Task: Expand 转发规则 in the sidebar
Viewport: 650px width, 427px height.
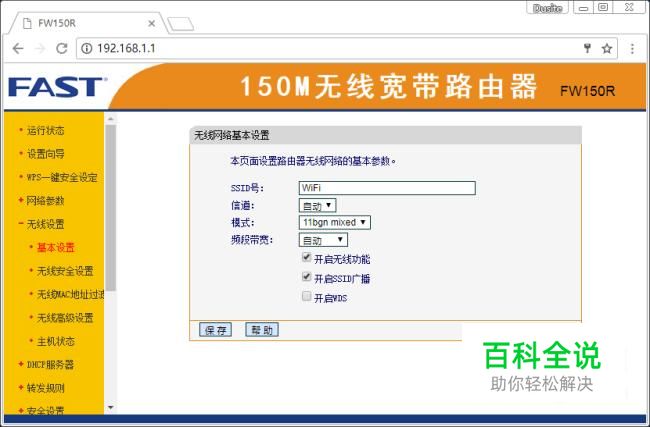Action: 45,388
